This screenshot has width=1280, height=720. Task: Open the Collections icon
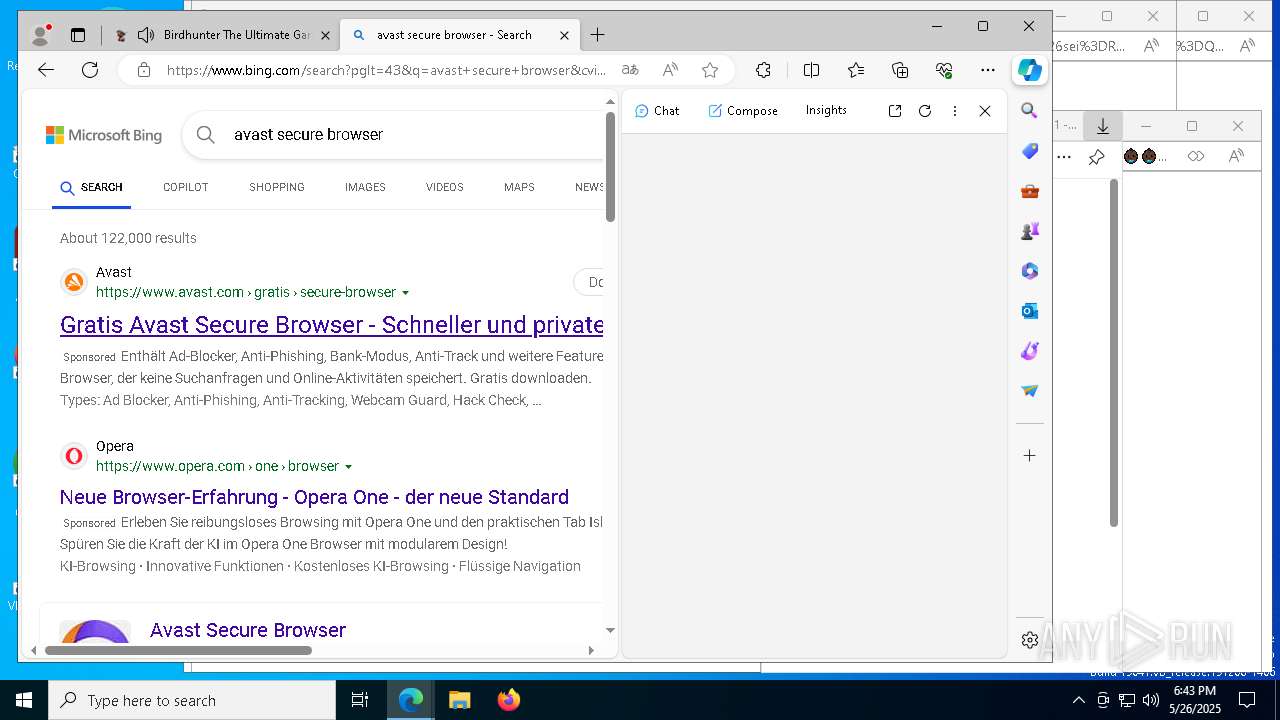pos(900,70)
